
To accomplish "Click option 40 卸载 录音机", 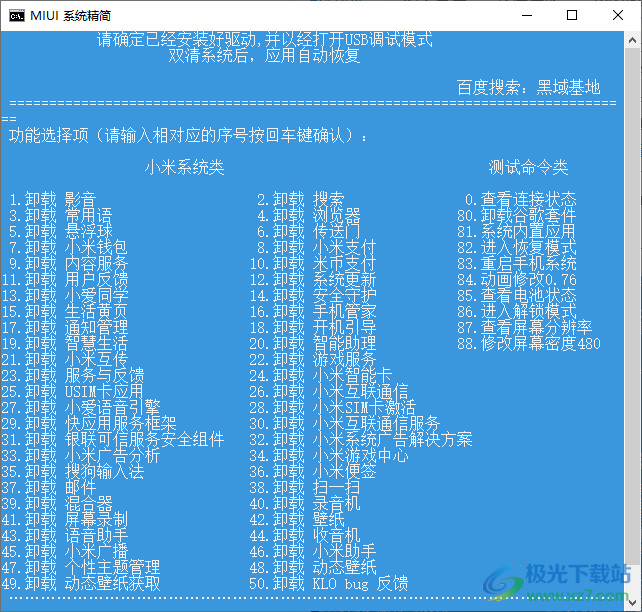I will pyautogui.click(x=305, y=504).
